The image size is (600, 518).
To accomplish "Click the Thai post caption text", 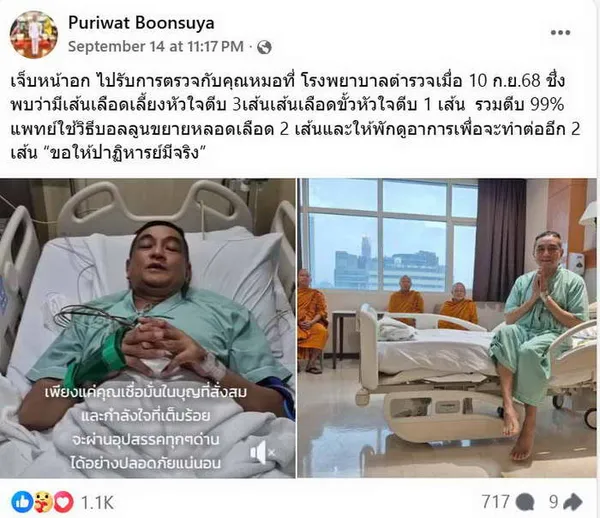I will pyautogui.click(x=296, y=117).
